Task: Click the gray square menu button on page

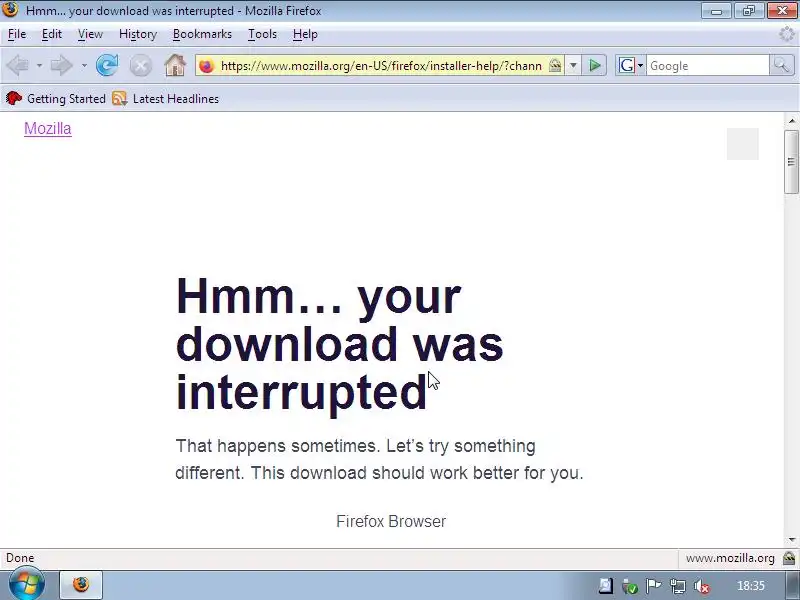Action: click(742, 144)
